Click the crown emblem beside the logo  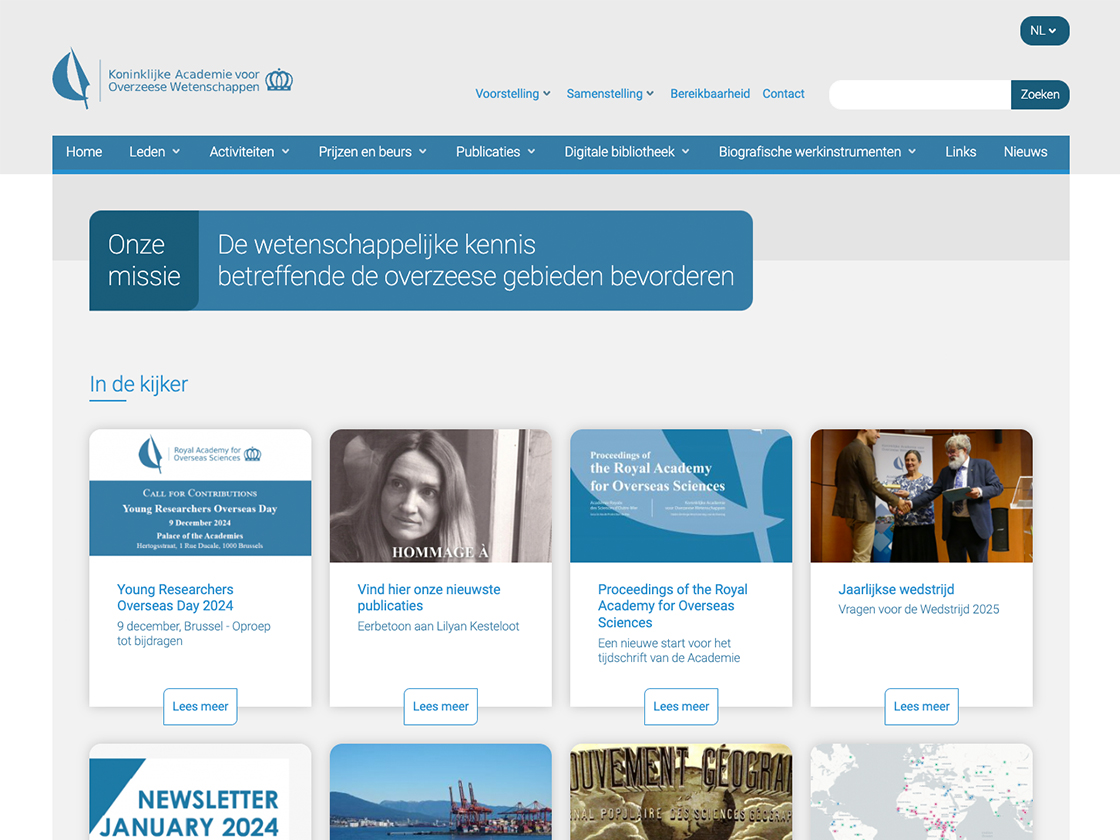(278, 77)
